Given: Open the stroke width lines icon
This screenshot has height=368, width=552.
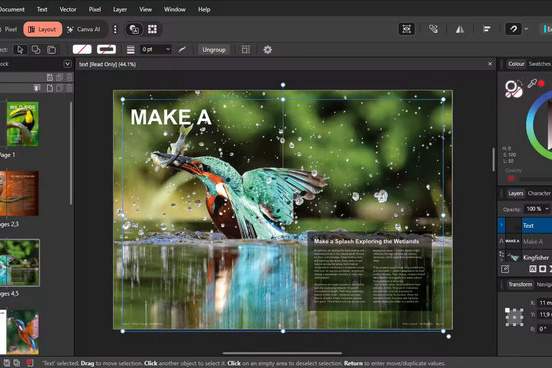Looking at the screenshot, I should coord(131,50).
